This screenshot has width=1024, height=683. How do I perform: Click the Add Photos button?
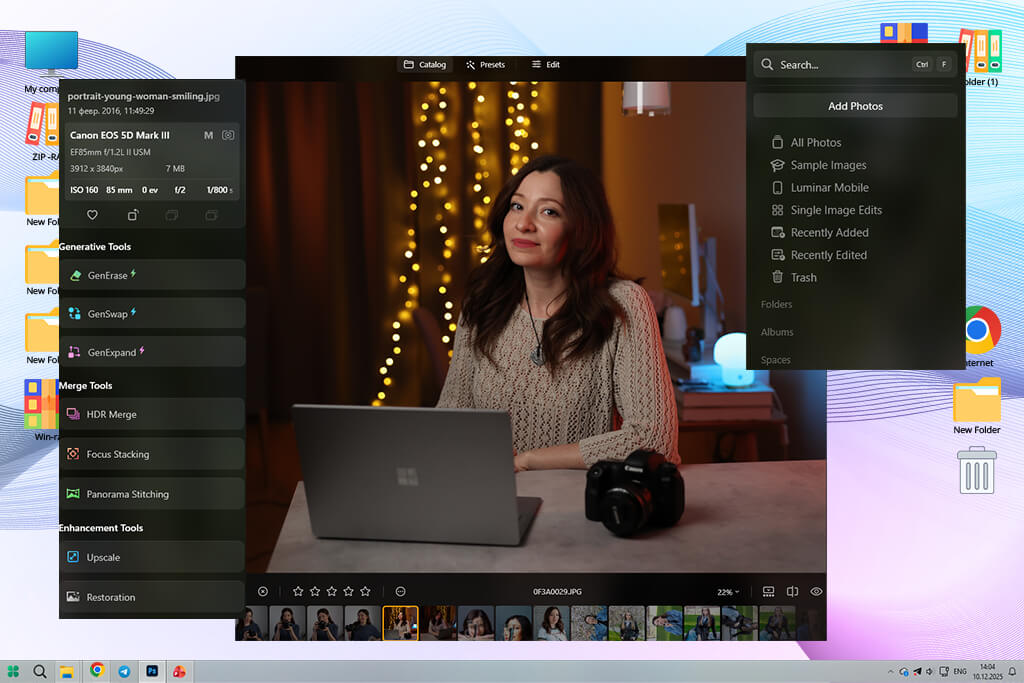click(x=856, y=106)
